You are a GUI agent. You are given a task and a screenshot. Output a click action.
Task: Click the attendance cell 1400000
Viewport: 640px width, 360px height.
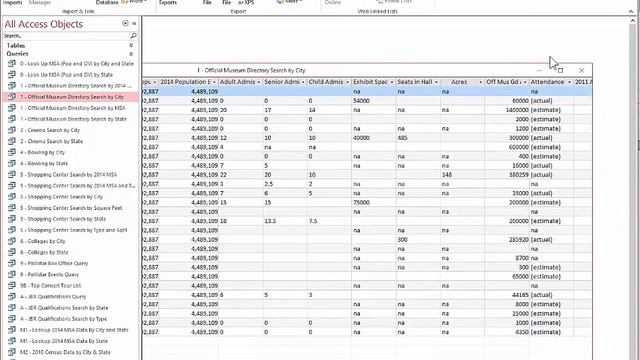[x=507, y=110]
